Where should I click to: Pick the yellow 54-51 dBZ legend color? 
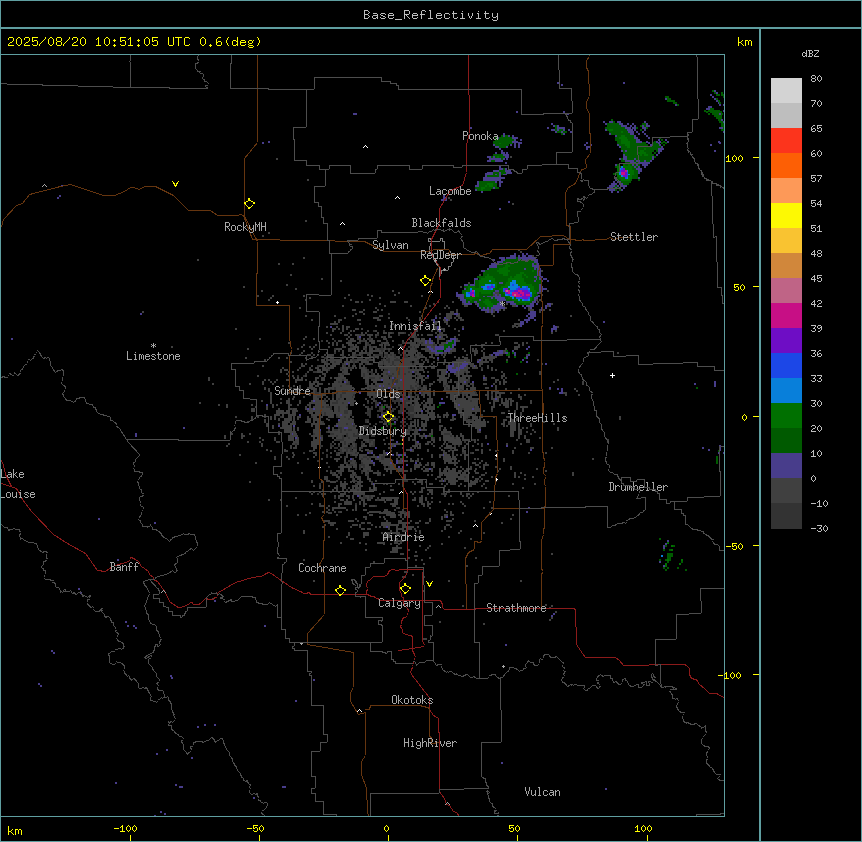click(x=786, y=215)
